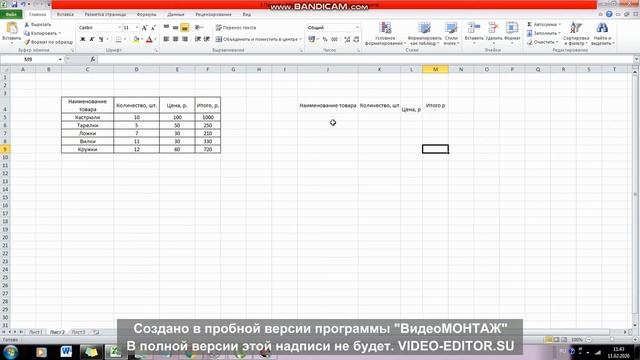This screenshot has height=360, width=640.
Task: Increase font size with large A icon
Action: pos(144,28)
